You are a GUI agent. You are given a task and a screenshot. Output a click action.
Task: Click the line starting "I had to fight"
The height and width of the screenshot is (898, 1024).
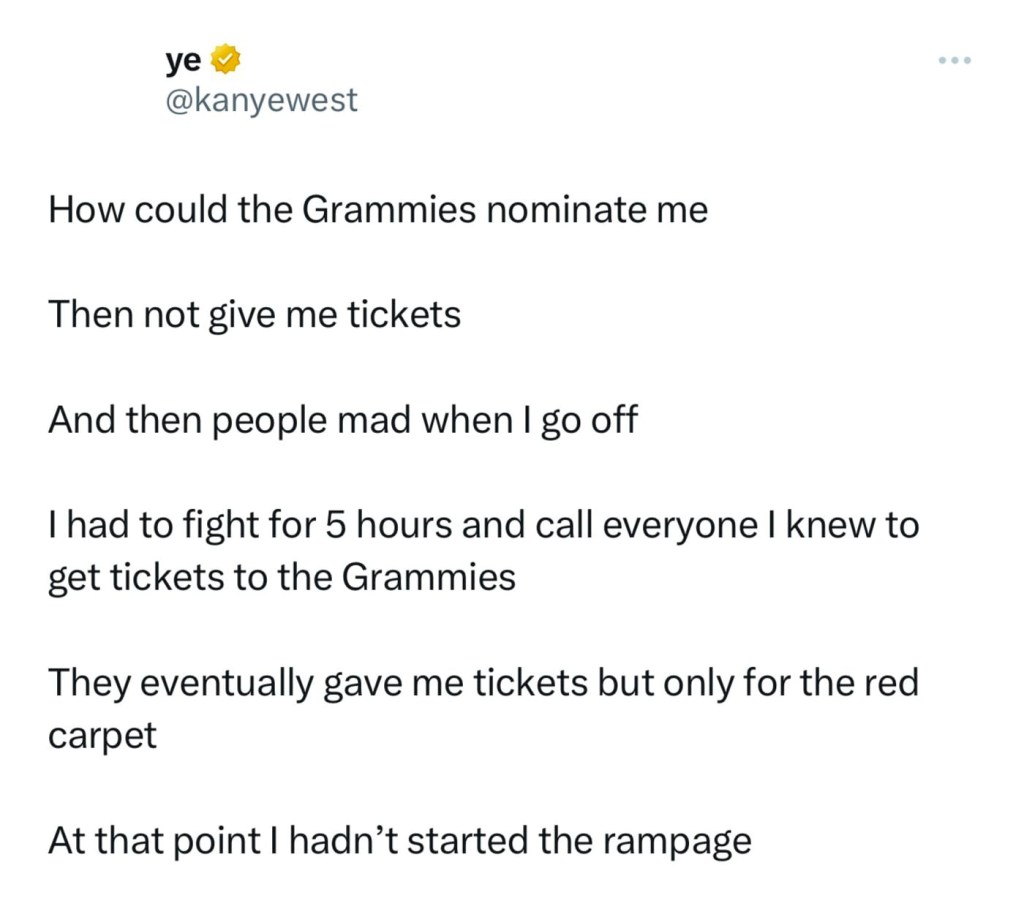coord(482,525)
